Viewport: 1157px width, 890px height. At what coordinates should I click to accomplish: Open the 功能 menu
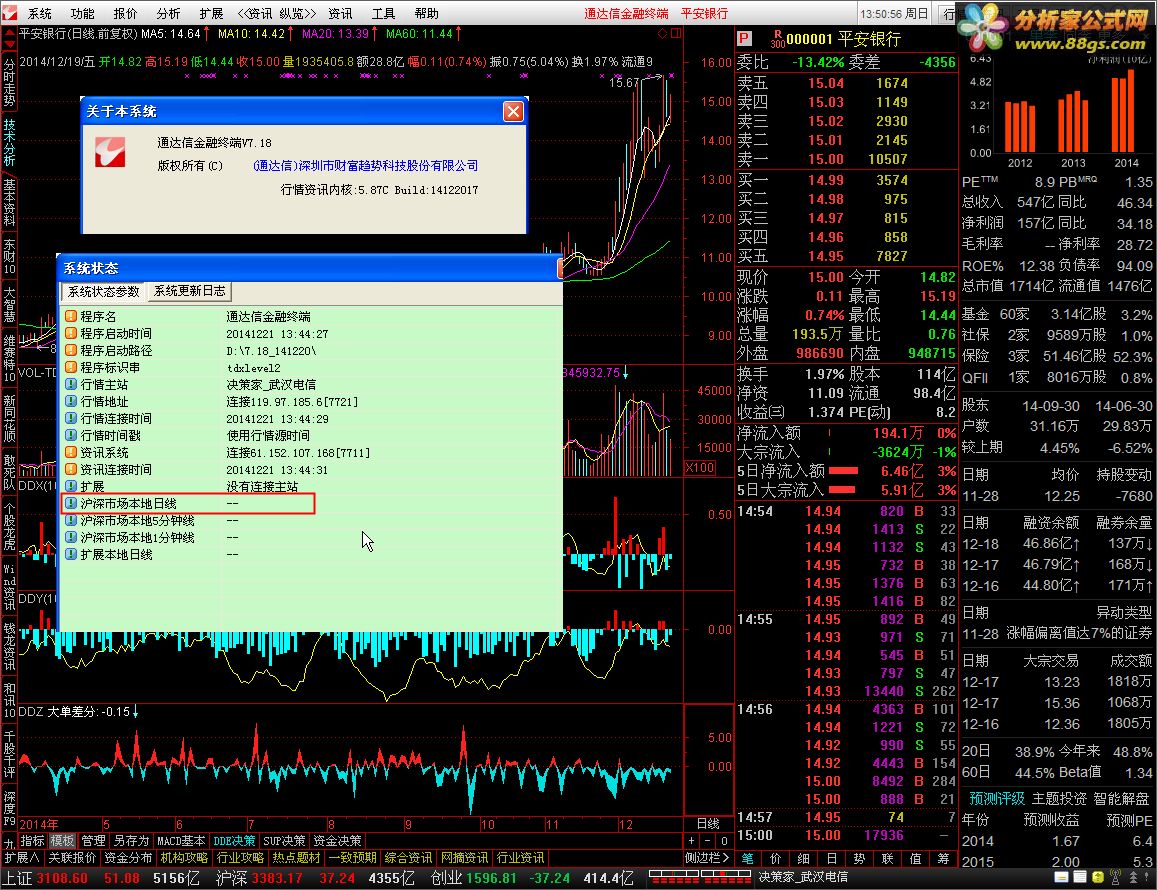(x=83, y=13)
